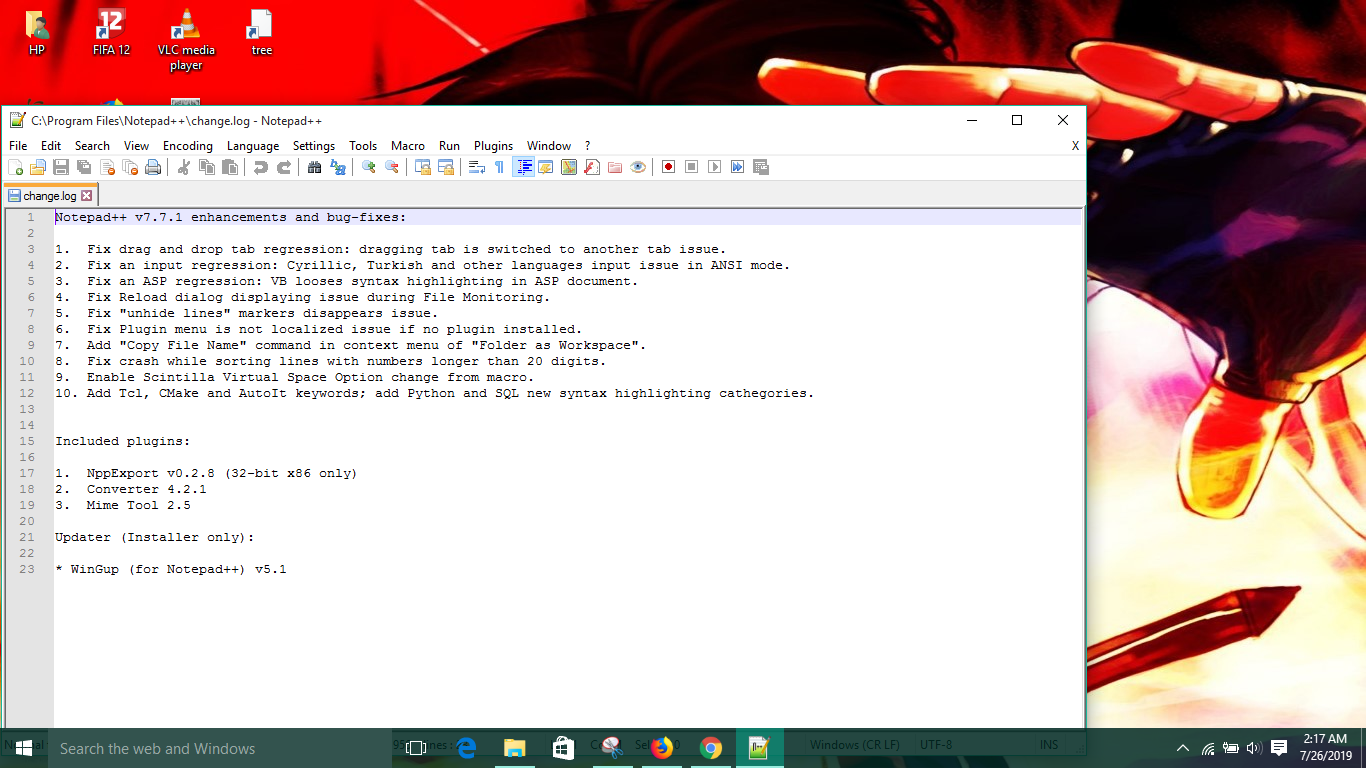Screen dimensions: 1366x768
Task: Open Task View on the taskbar
Action: [x=416, y=748]
